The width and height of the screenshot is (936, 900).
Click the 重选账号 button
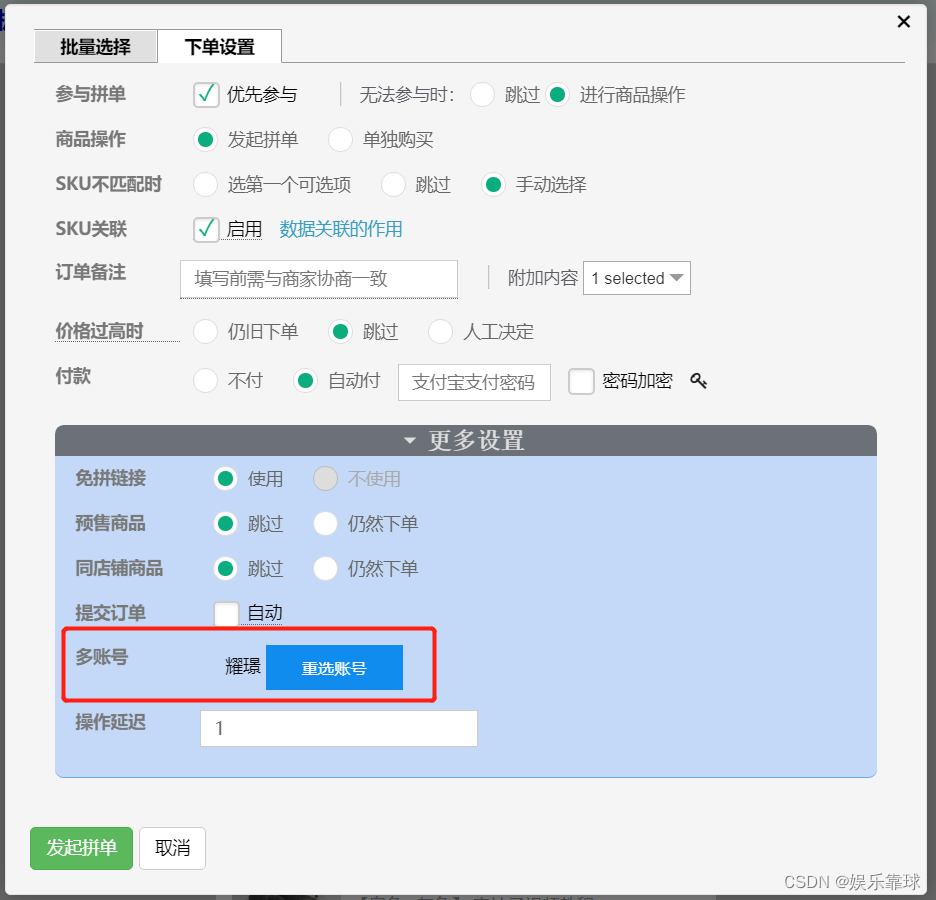click(x=334, y=667)
